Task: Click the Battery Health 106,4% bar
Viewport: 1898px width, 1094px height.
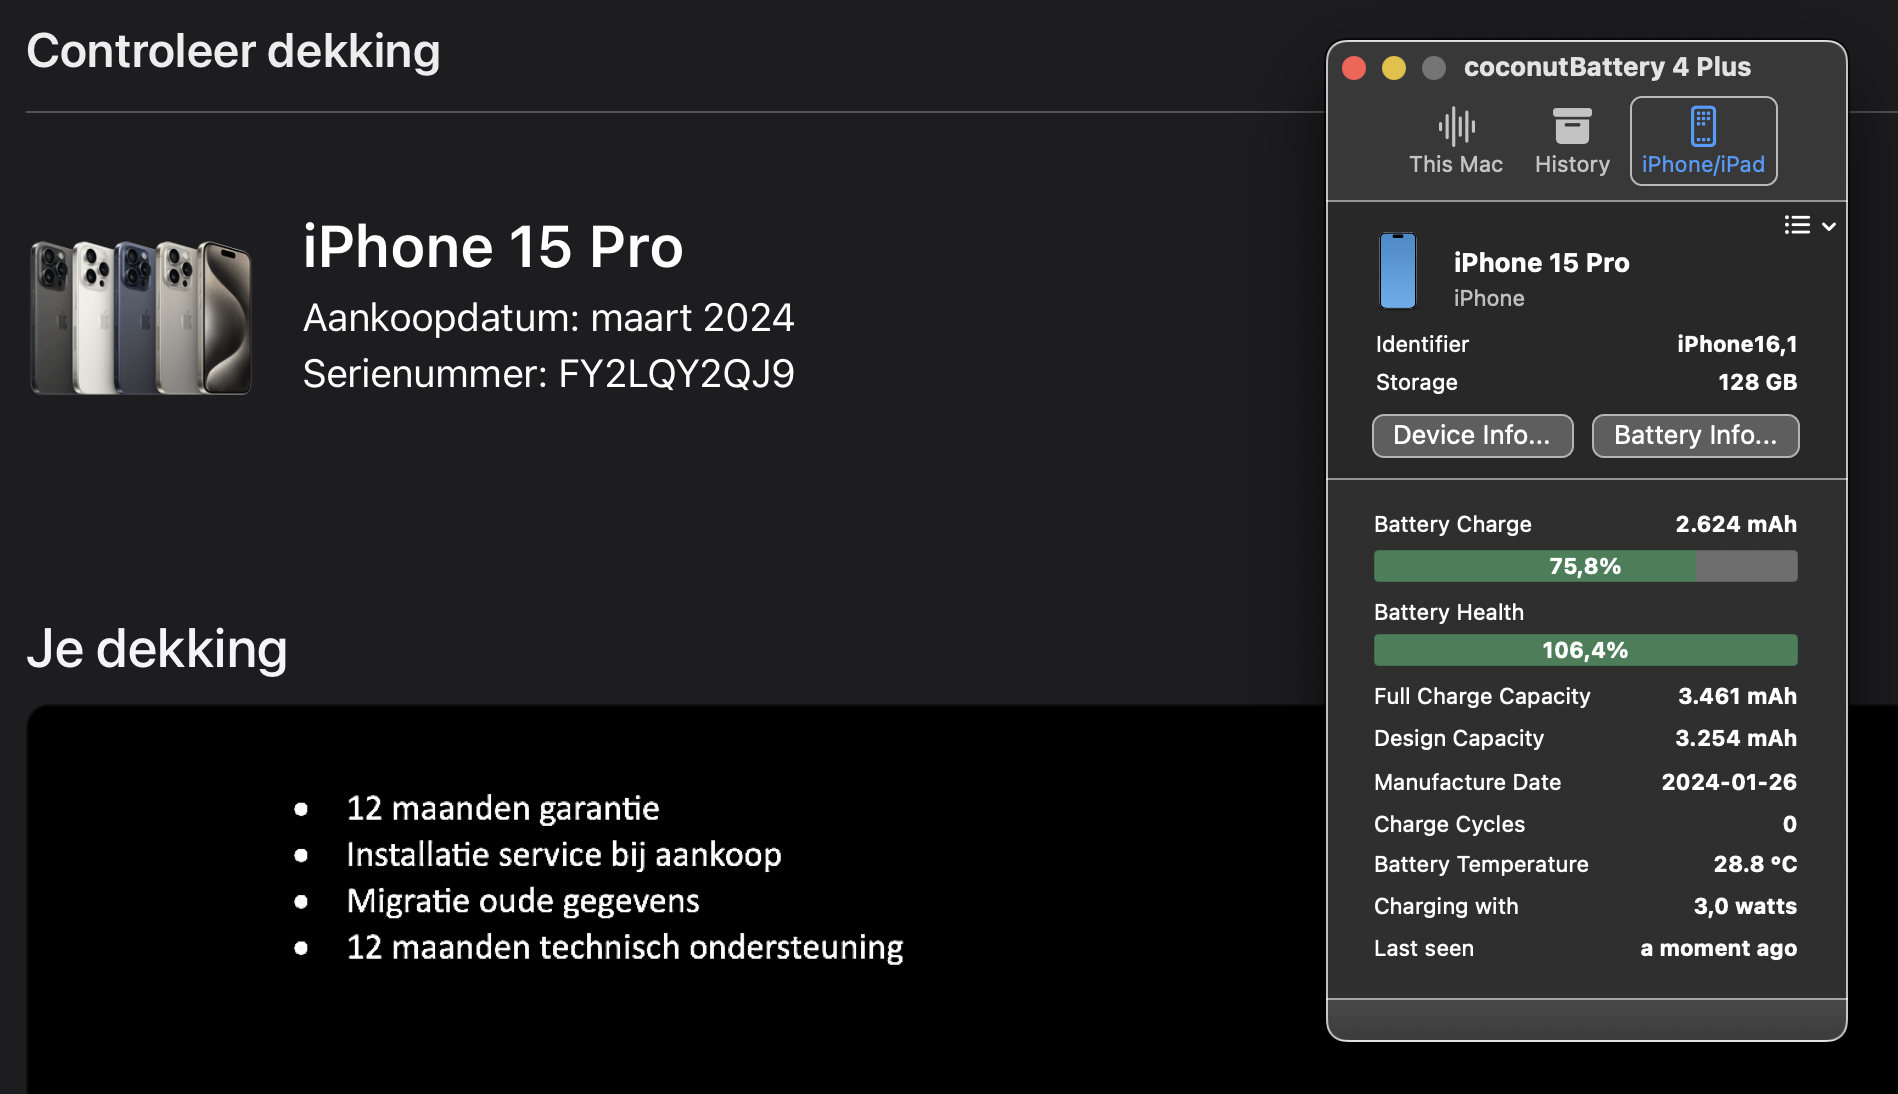Action: pos(1585,650)
